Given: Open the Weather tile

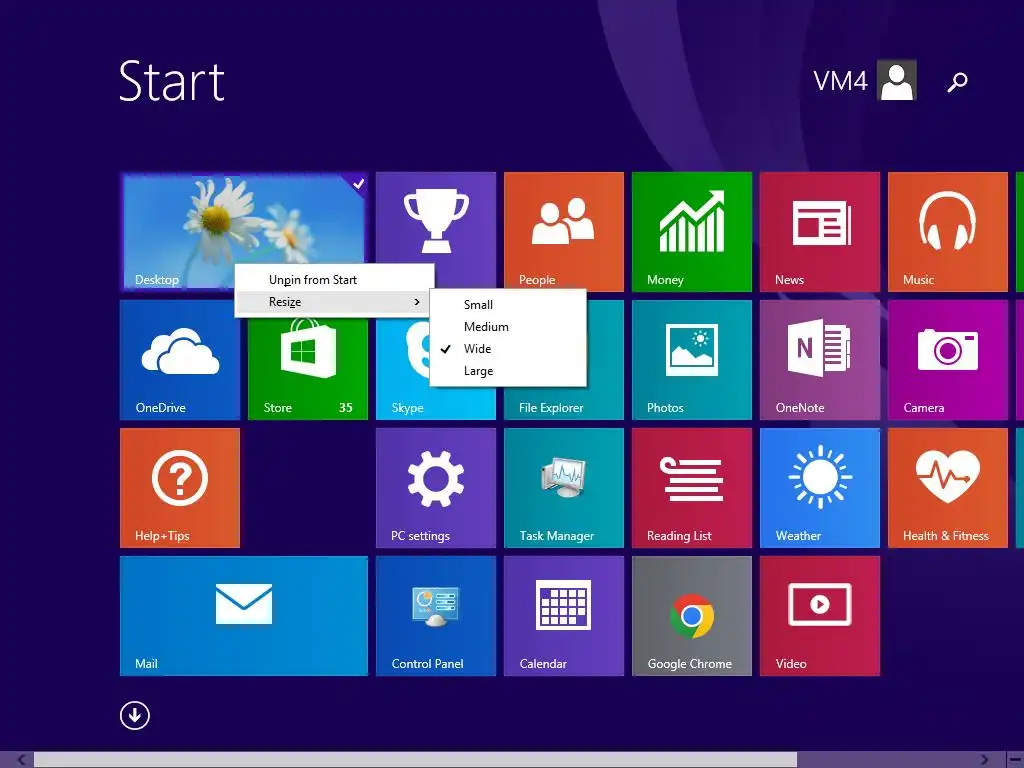Looking at the screenshot, I should pos(820,487).
